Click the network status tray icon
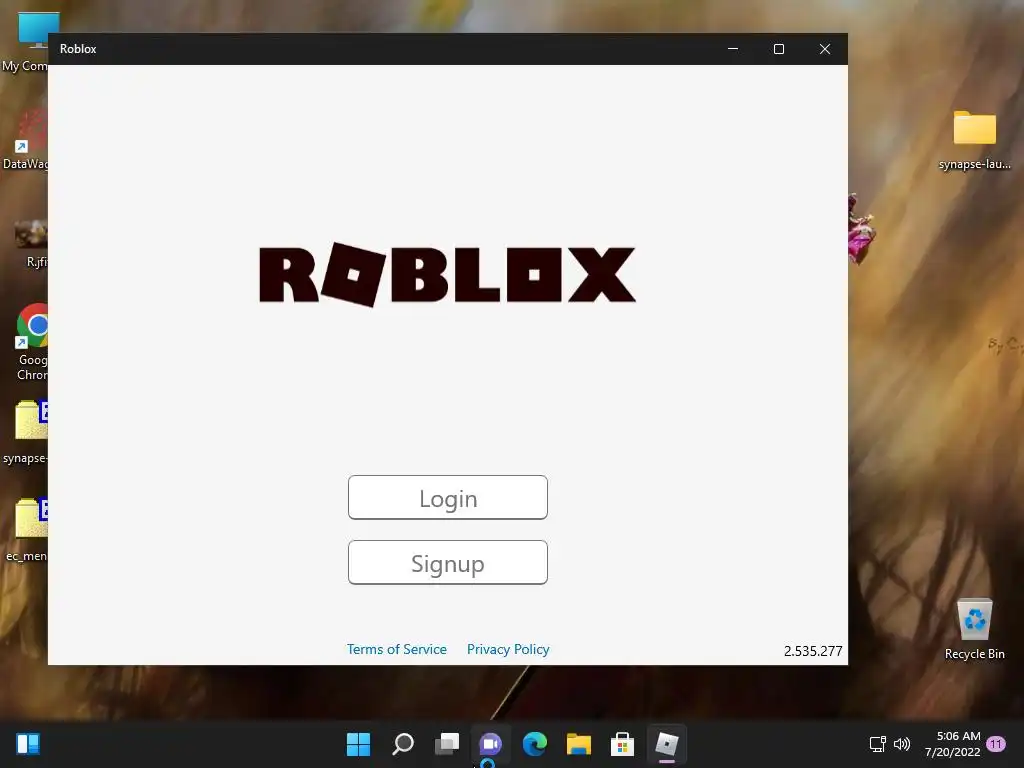Image resolution: width=1024 pixels, height=768 pixels. pyautogui.click(x=878, y=744)
